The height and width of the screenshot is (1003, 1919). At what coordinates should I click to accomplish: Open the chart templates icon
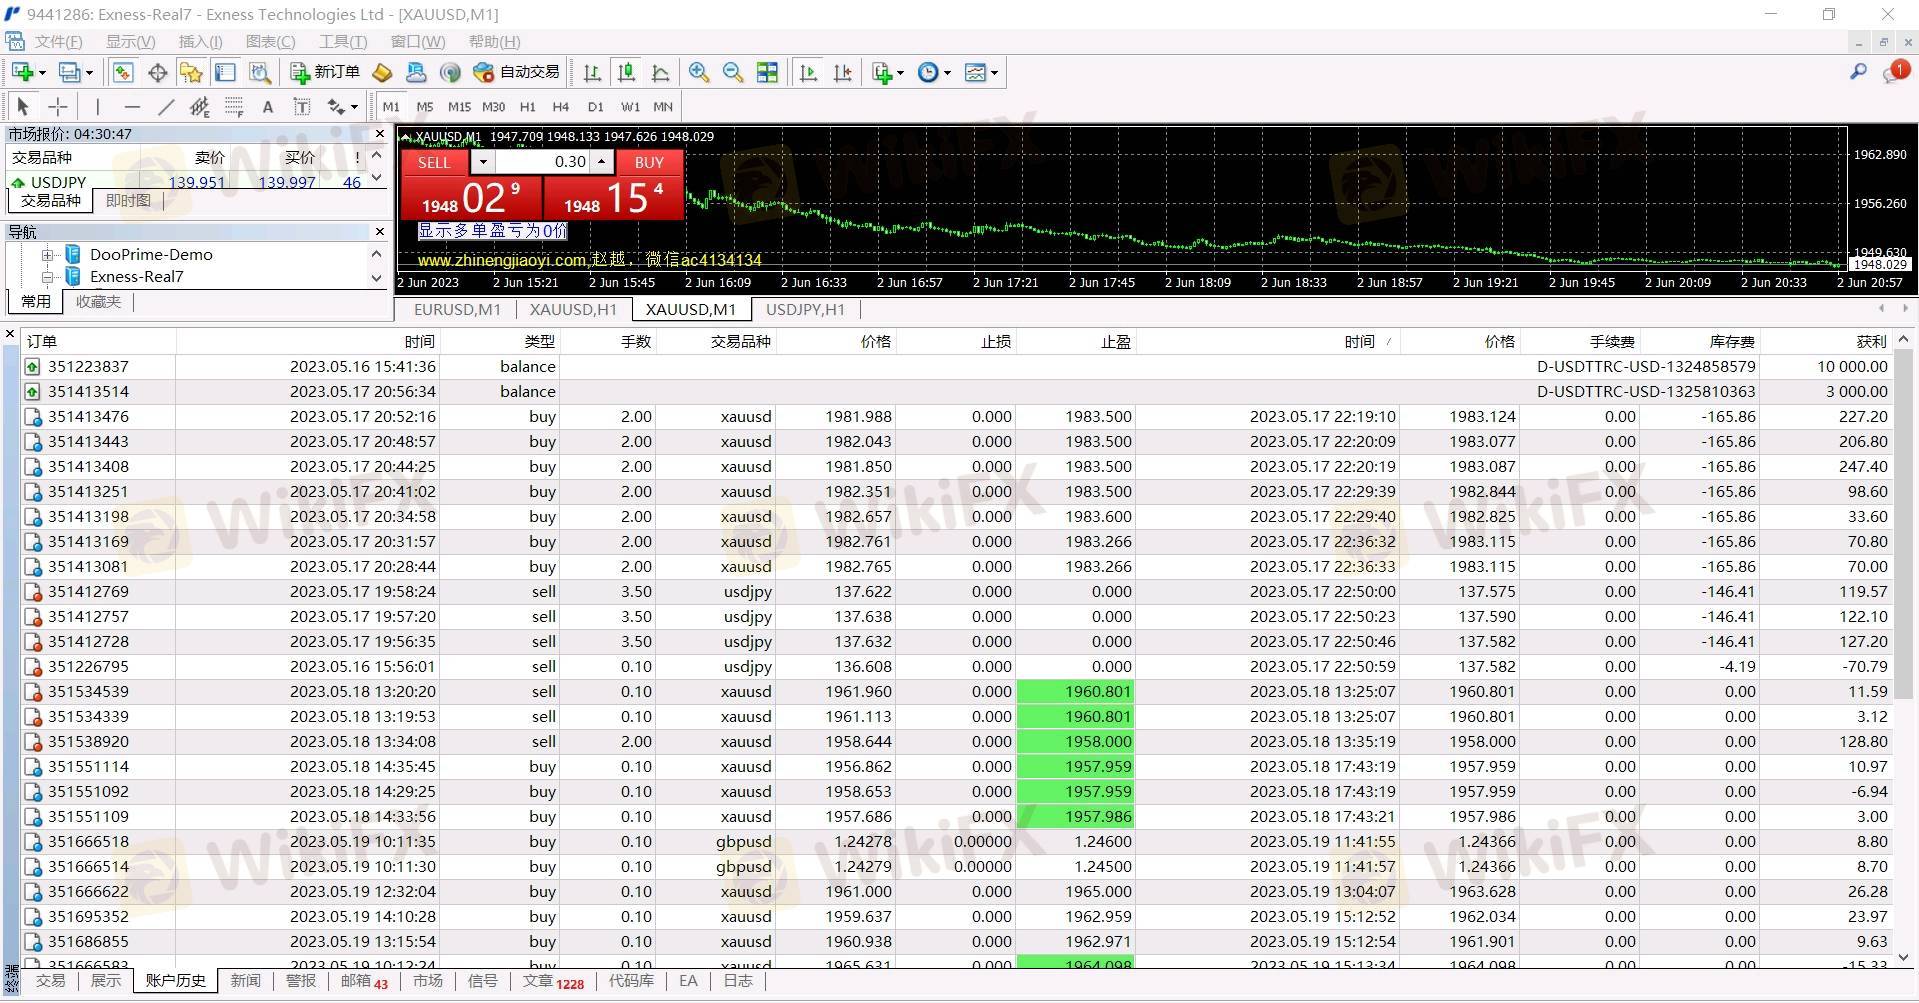[x=975, y=72]
